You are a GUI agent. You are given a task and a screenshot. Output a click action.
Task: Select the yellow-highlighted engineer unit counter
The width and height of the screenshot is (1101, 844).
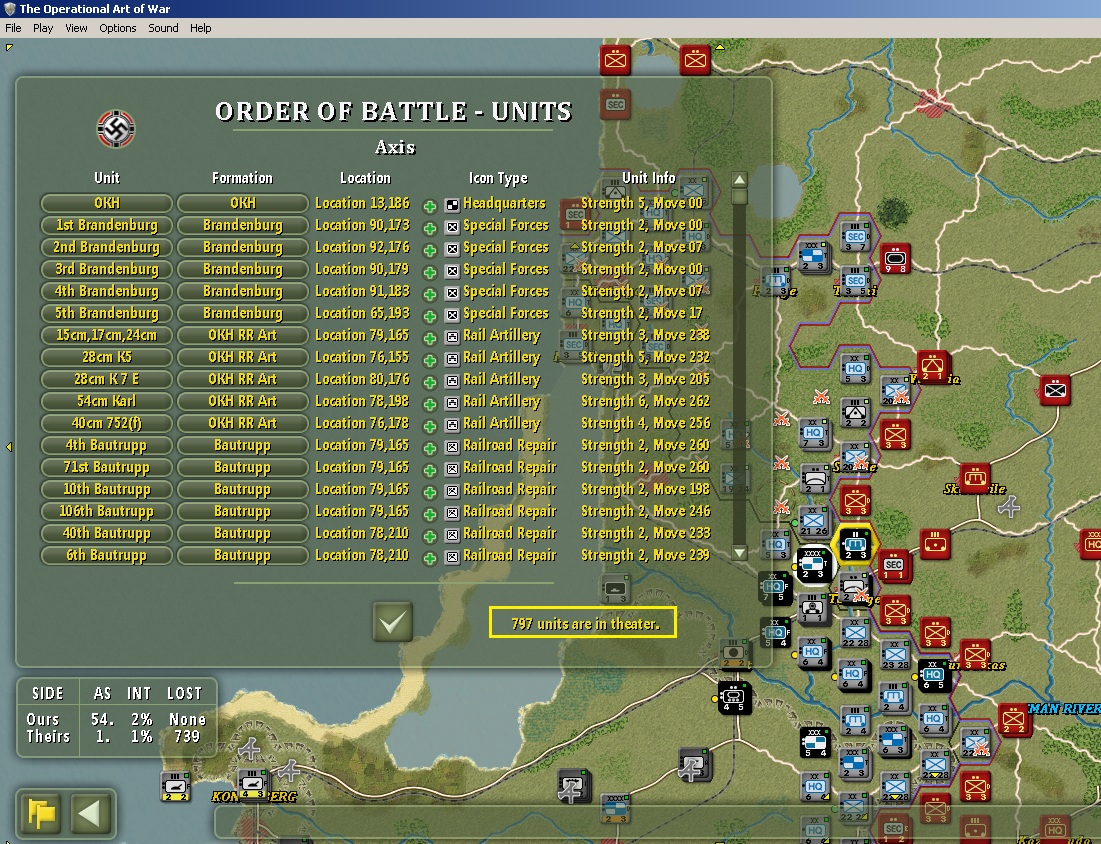point(855,544)
